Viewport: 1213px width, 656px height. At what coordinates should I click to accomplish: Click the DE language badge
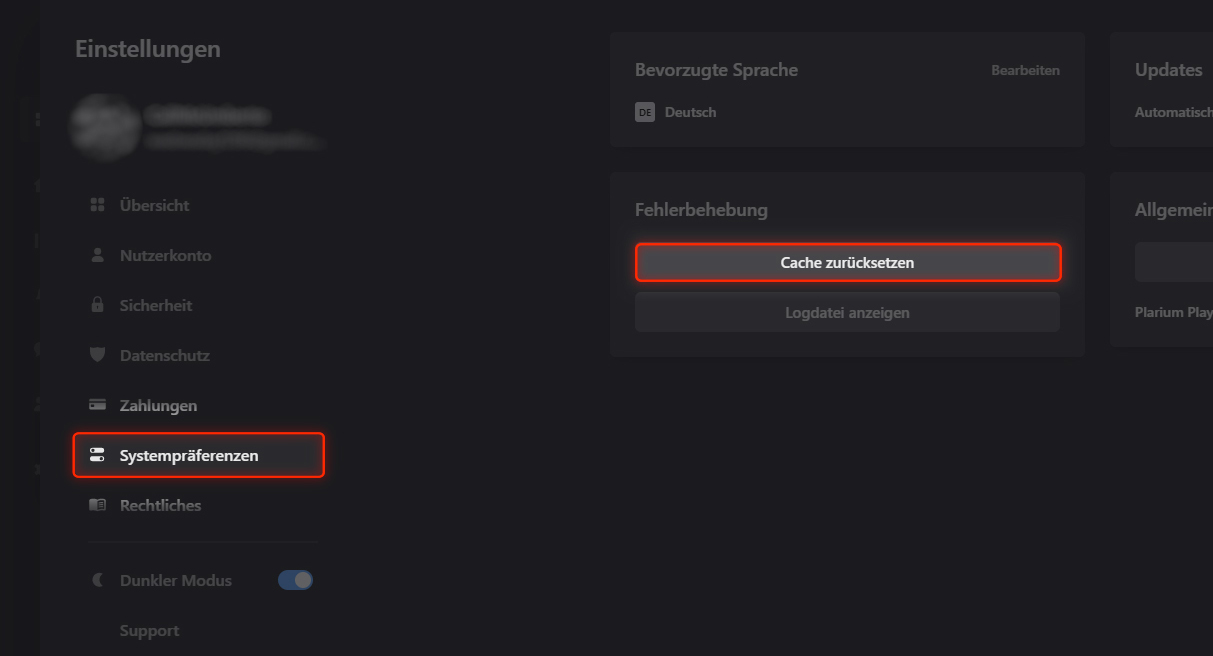[x=645, y=112]
